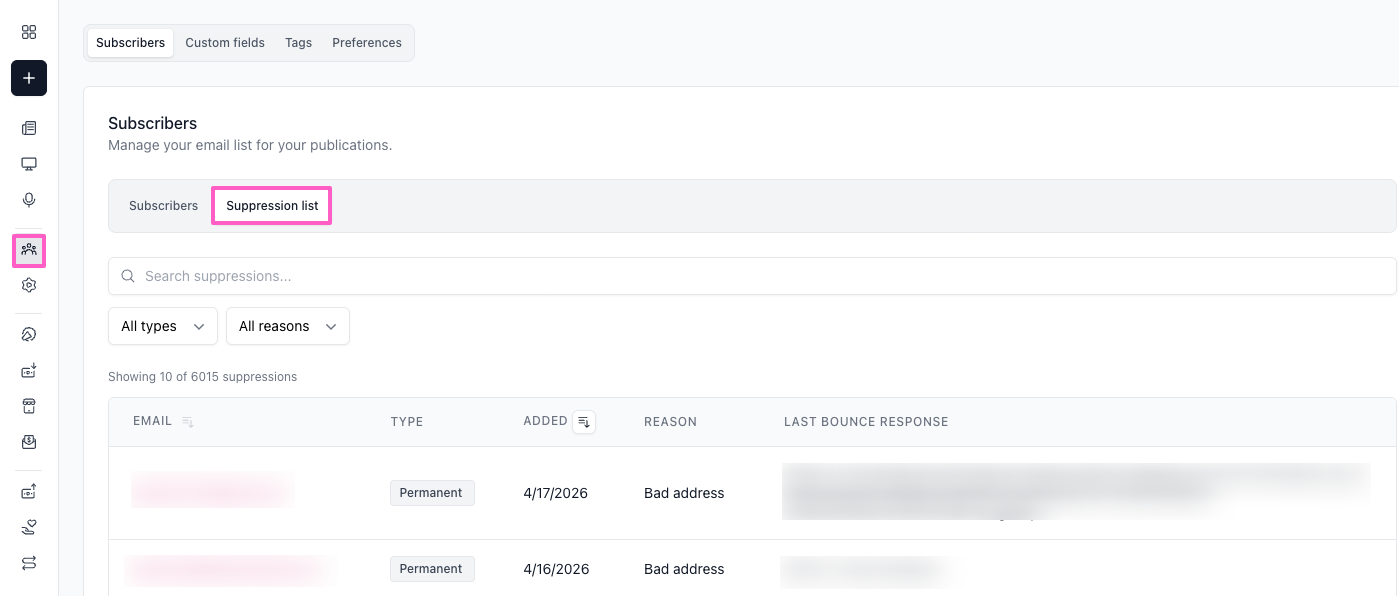Click the Subscribers section heading
Screen dimensions: 1399x596
tap(152, 123)
